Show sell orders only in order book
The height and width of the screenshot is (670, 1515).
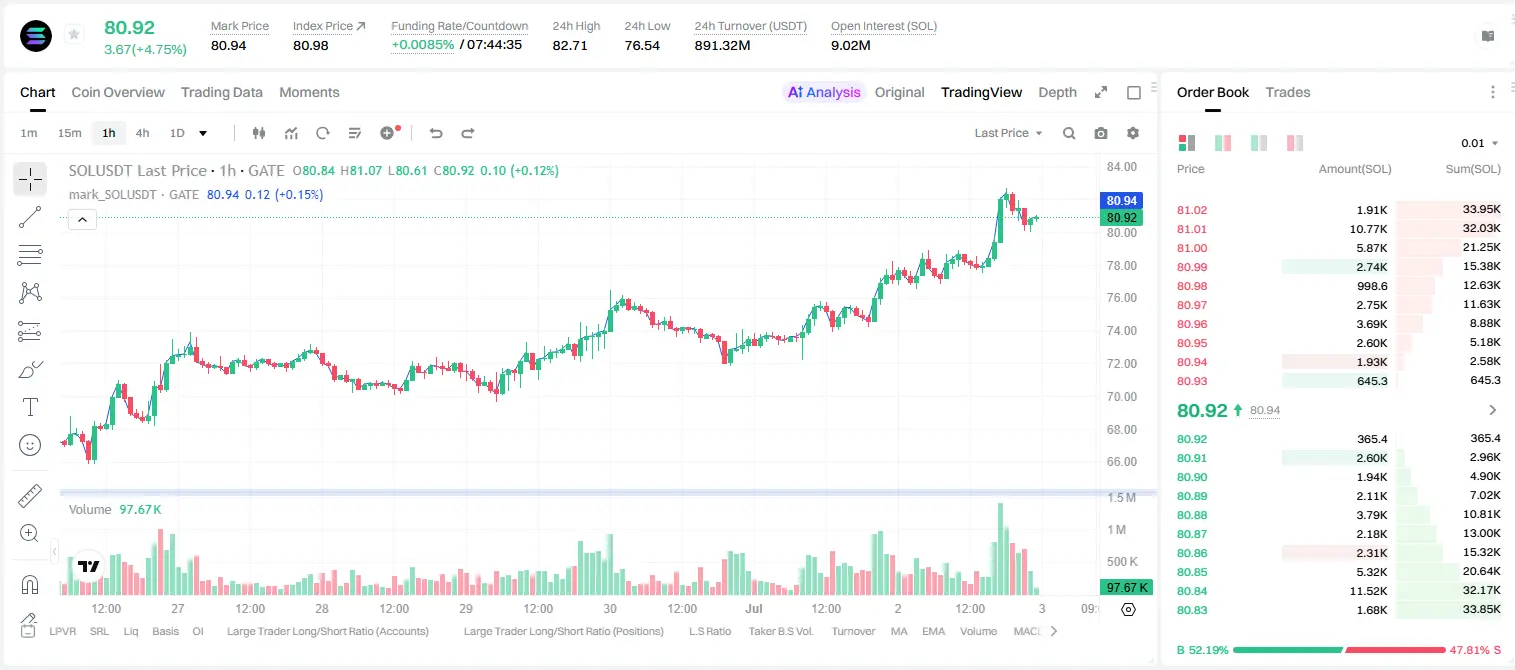1295,143
